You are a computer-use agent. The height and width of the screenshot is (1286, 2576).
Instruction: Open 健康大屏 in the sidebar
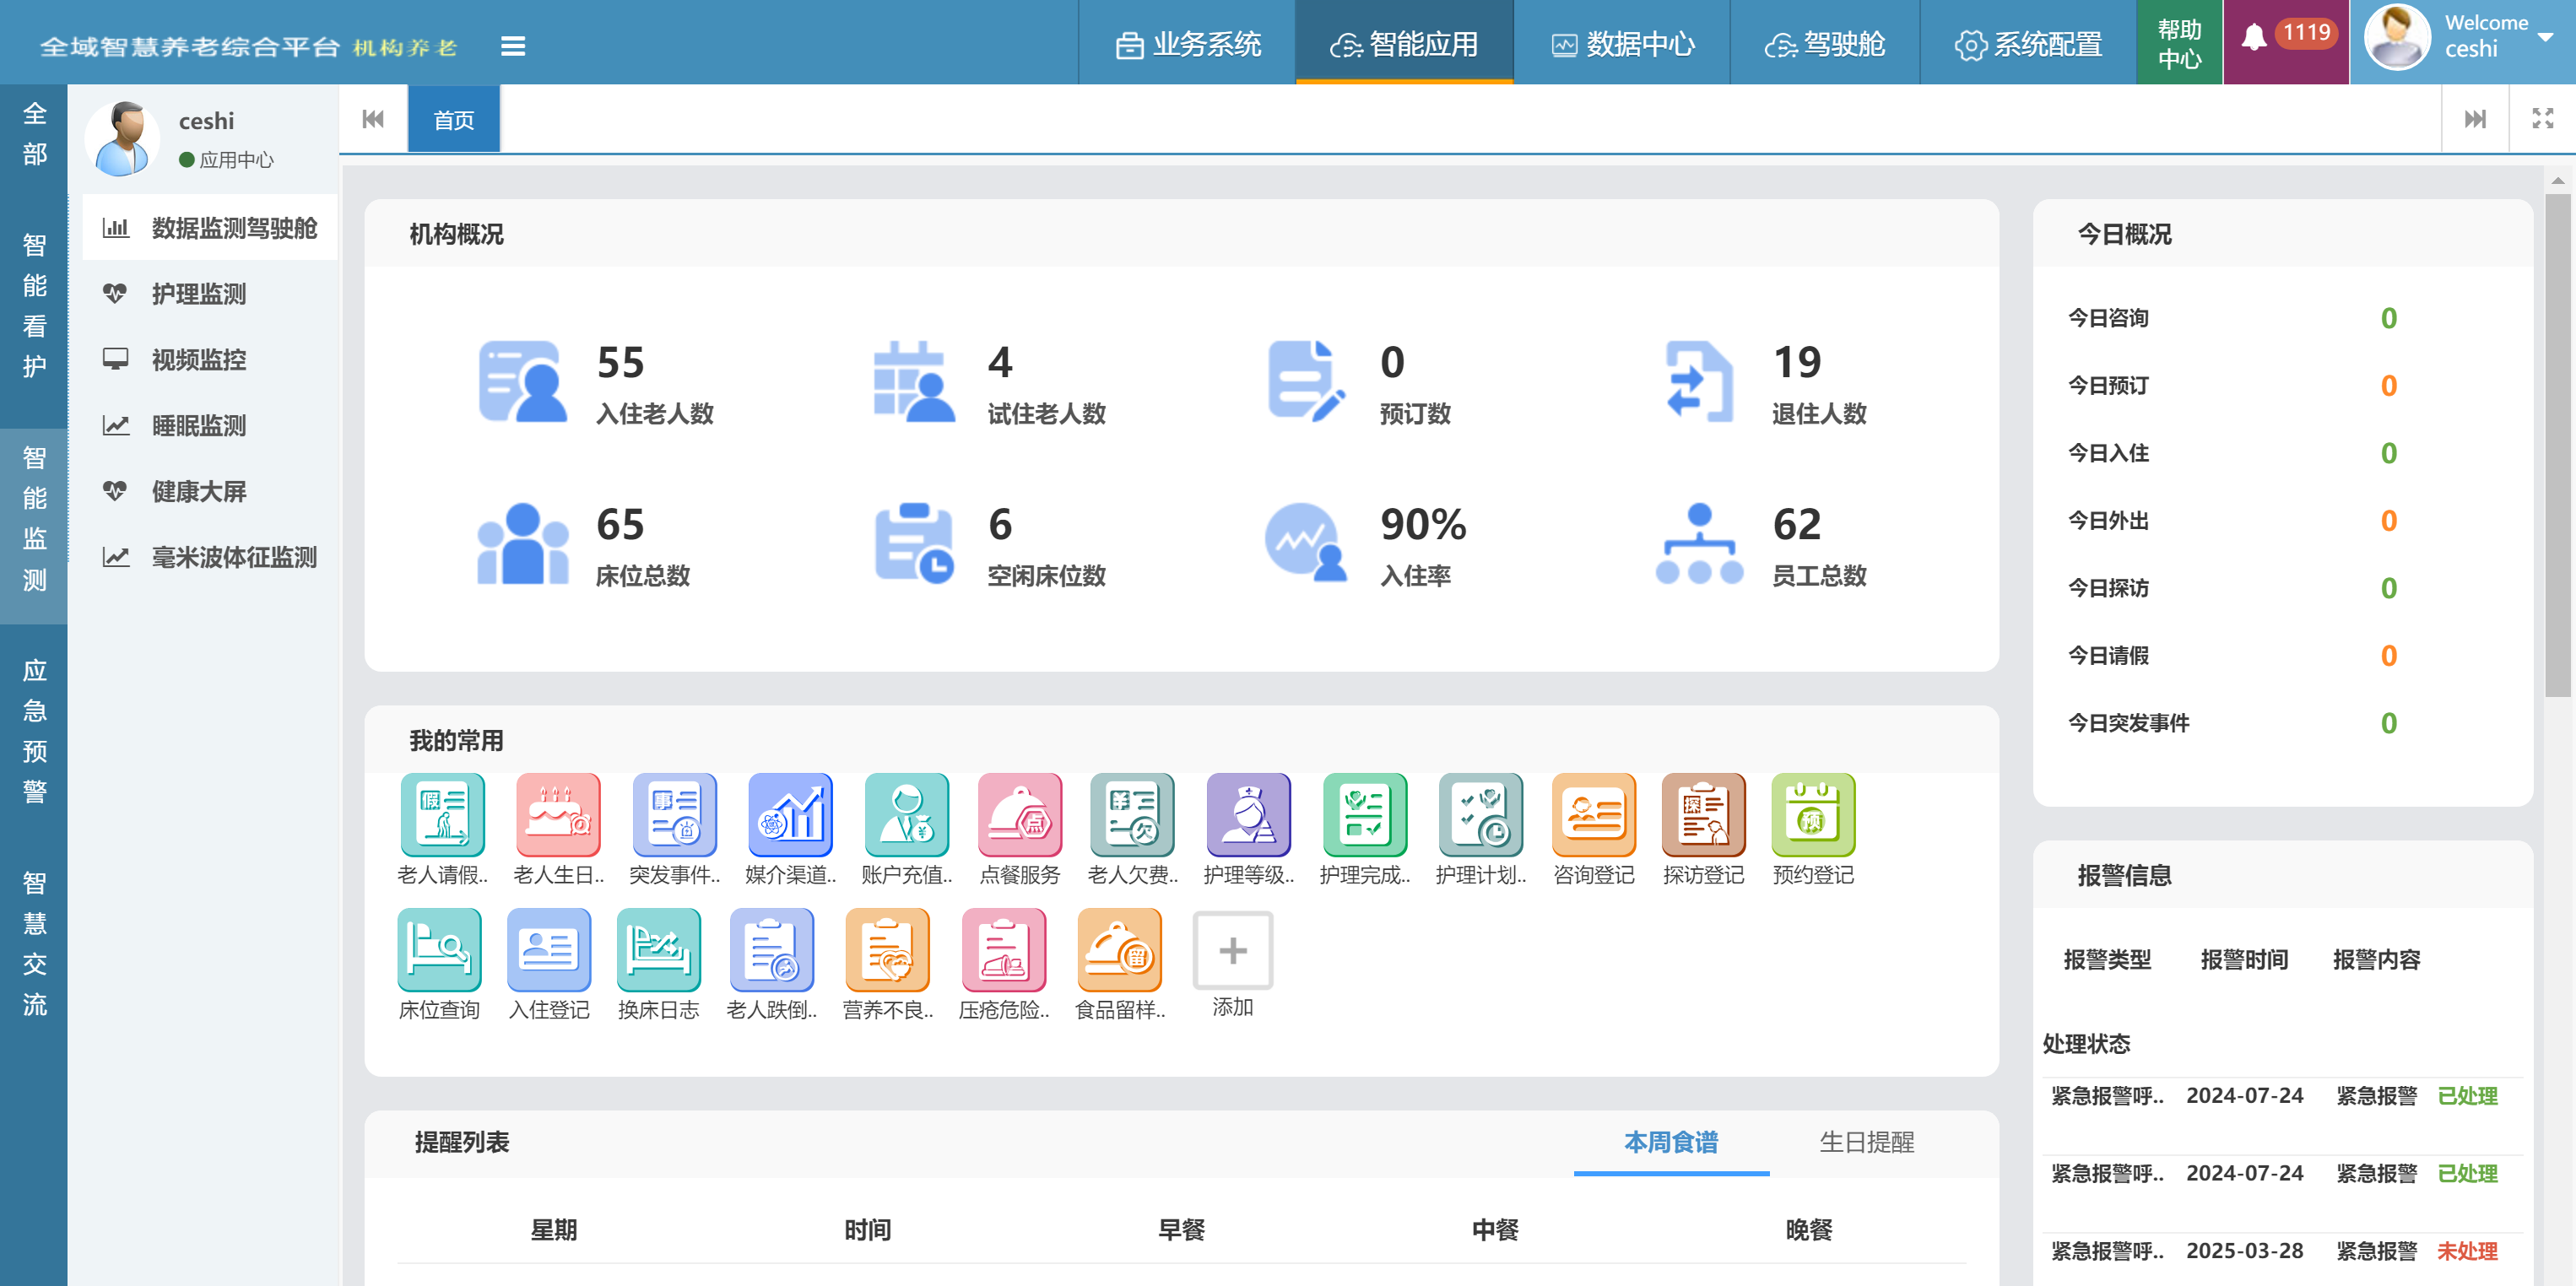tap(210, 492)
